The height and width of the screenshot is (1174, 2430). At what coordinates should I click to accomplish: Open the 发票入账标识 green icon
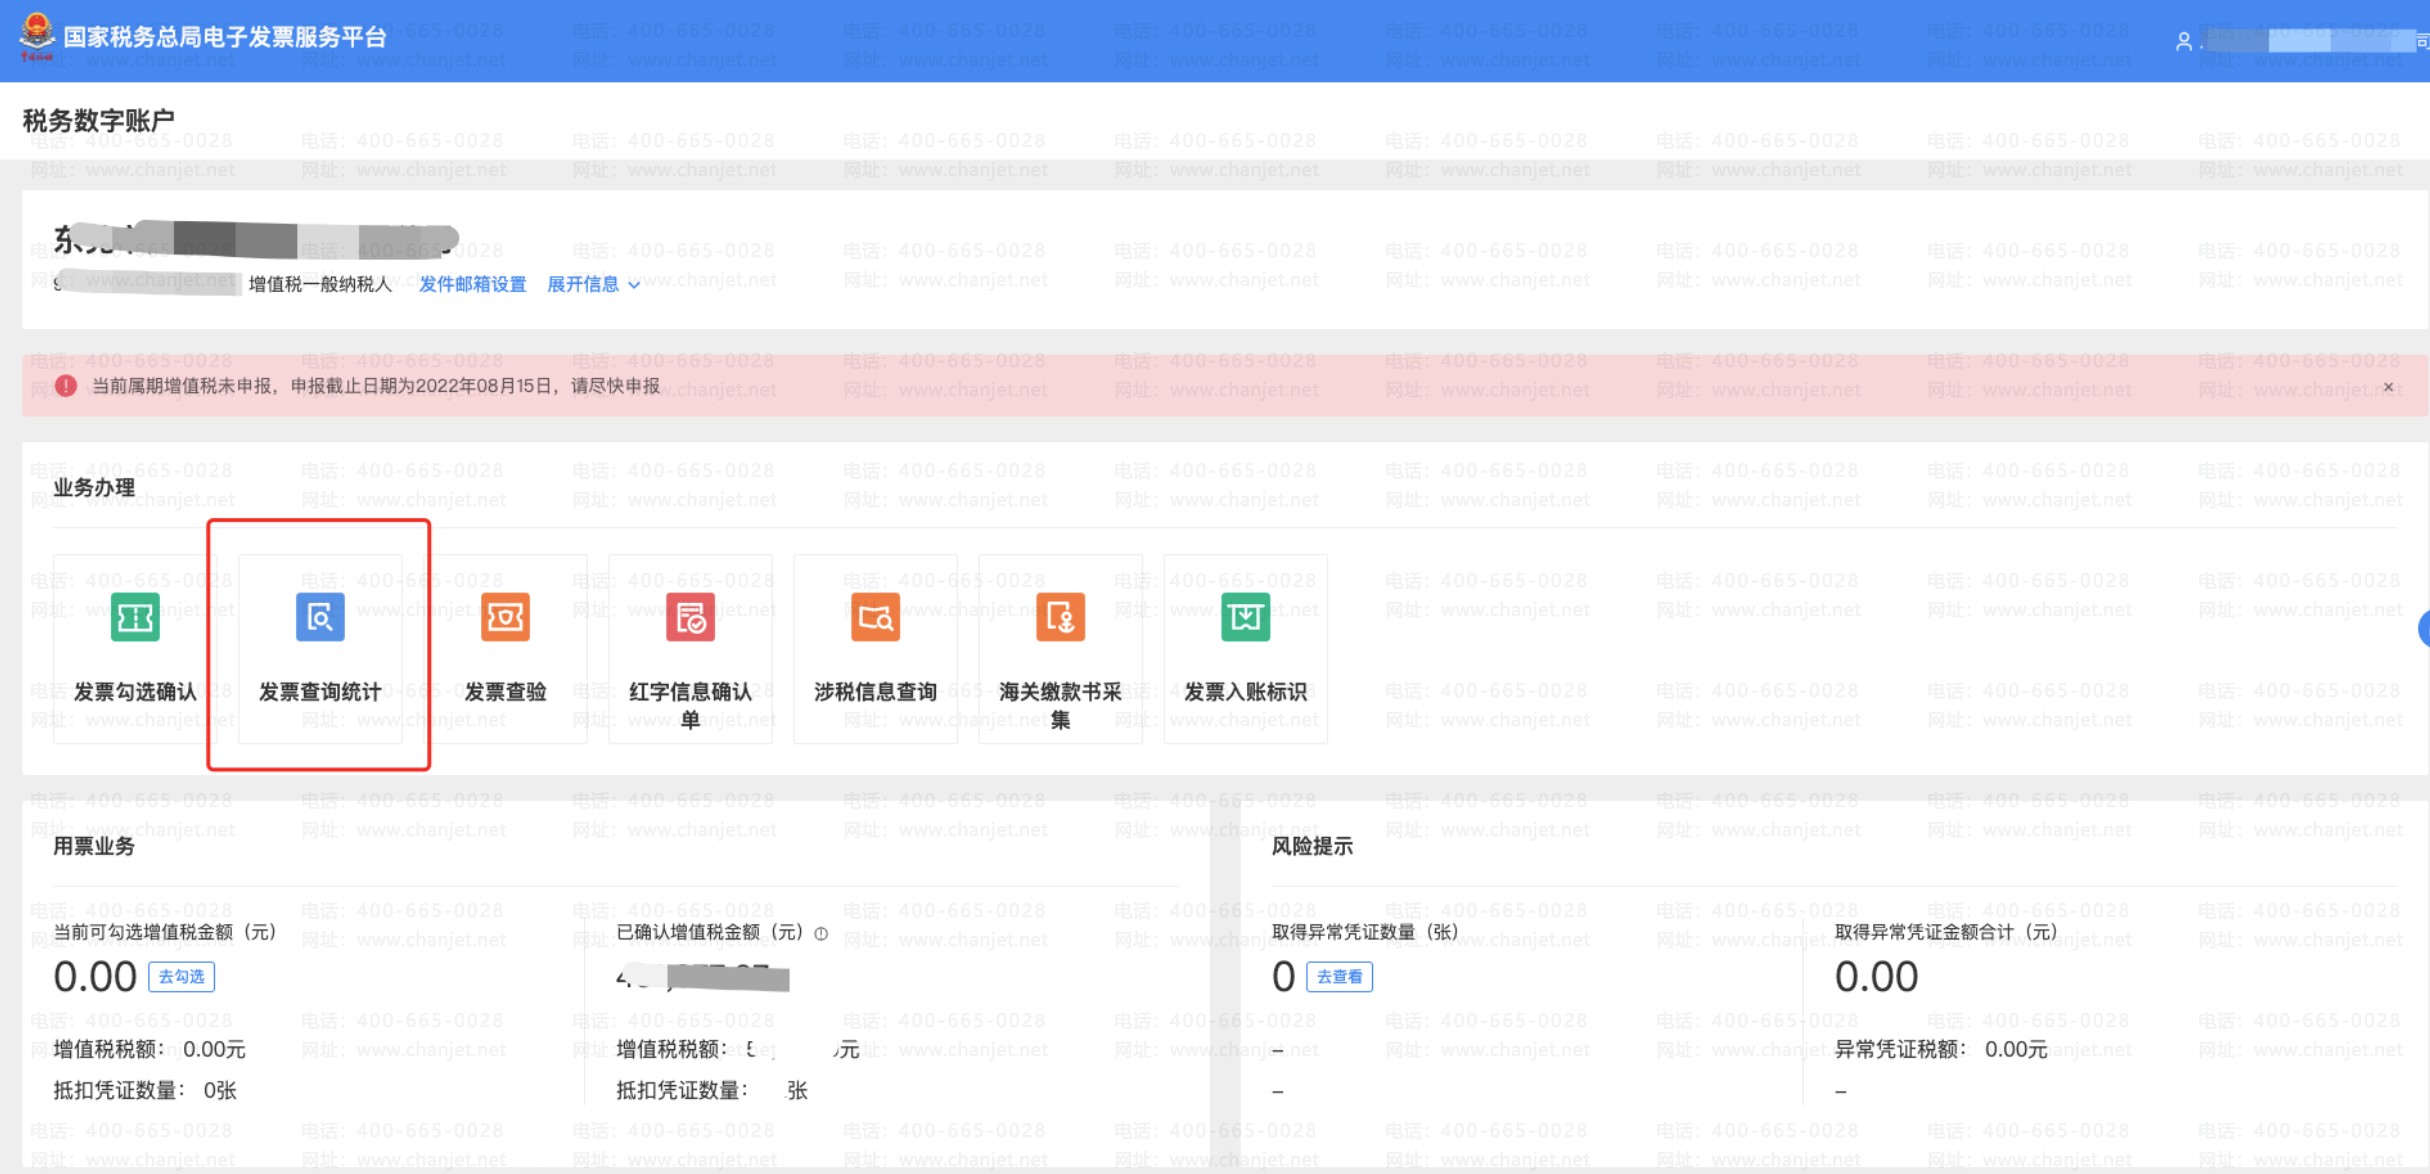click(x=1245, y=617)
